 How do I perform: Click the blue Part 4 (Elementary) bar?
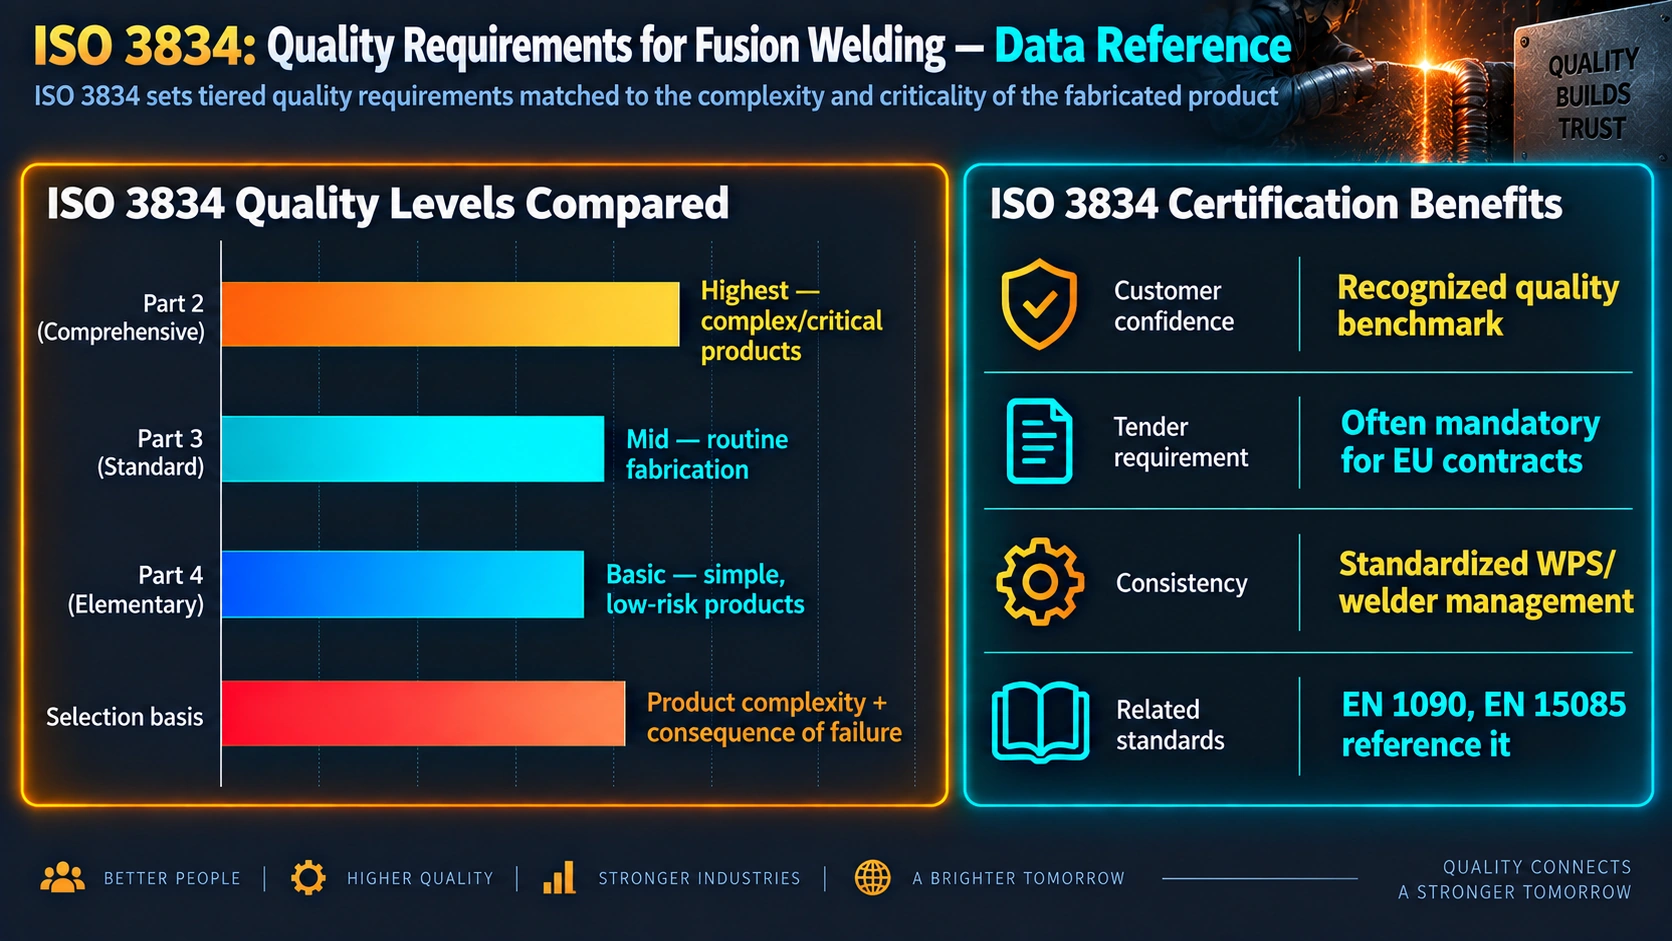[403, 584]
